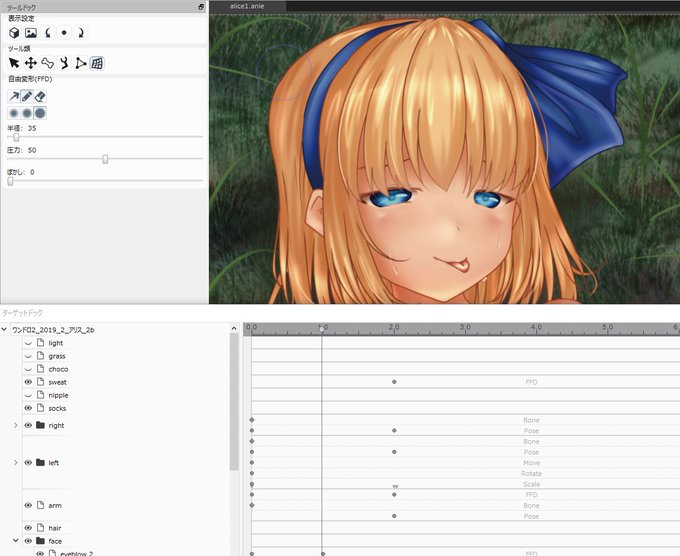
Task: Select the FFD grid deformation tool
Action: [x=97, y=63]
